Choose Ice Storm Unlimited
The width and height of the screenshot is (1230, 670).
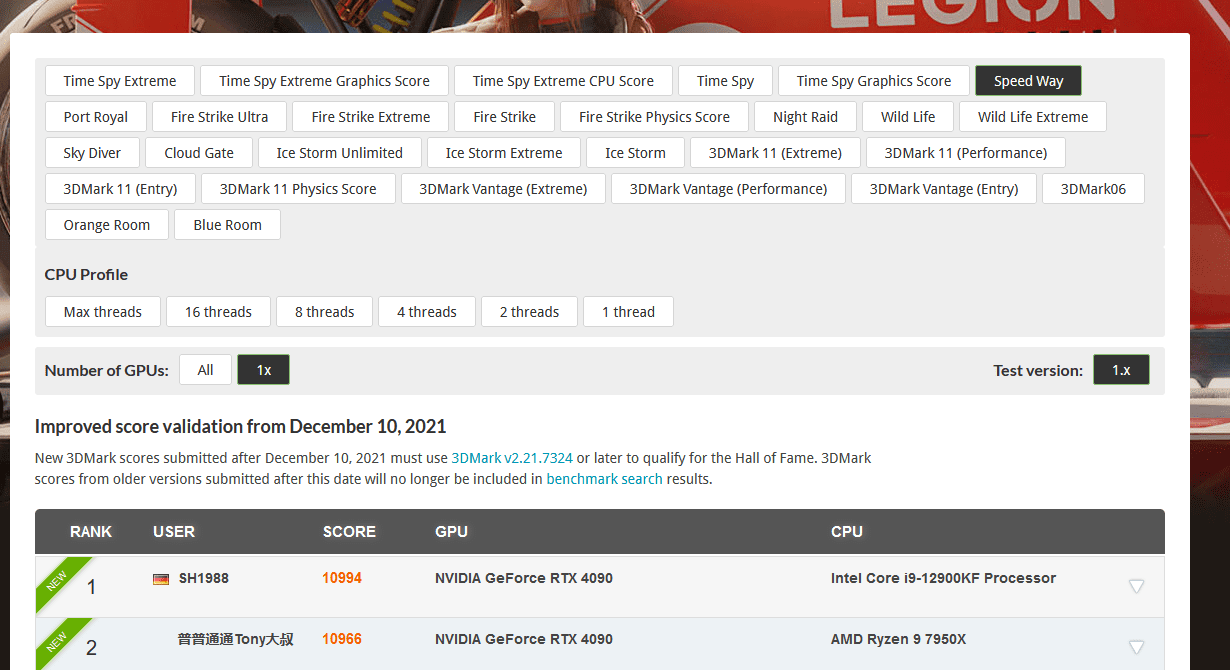pyautogui.click(x=340, y=153)
